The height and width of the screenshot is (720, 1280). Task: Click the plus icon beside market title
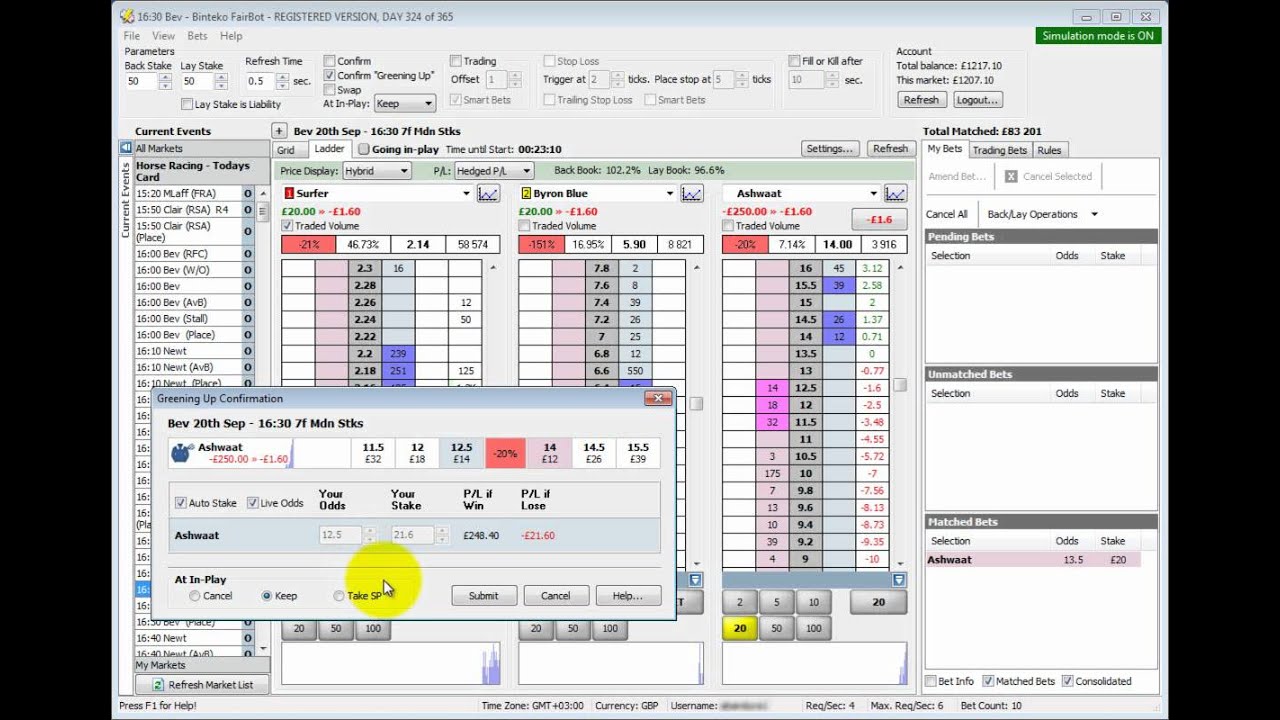pyautogui.click(x=279, y=131)
